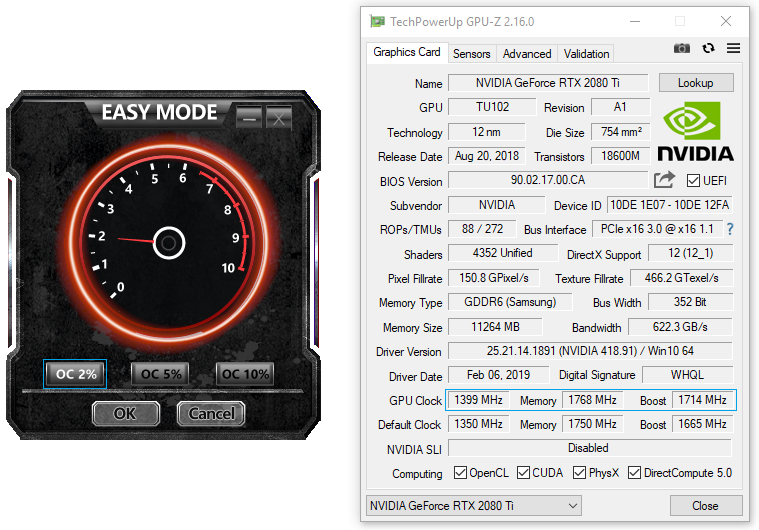Click Cancel in Easy Mode
This screenshot has width=759, height=530.
point(211,413)
